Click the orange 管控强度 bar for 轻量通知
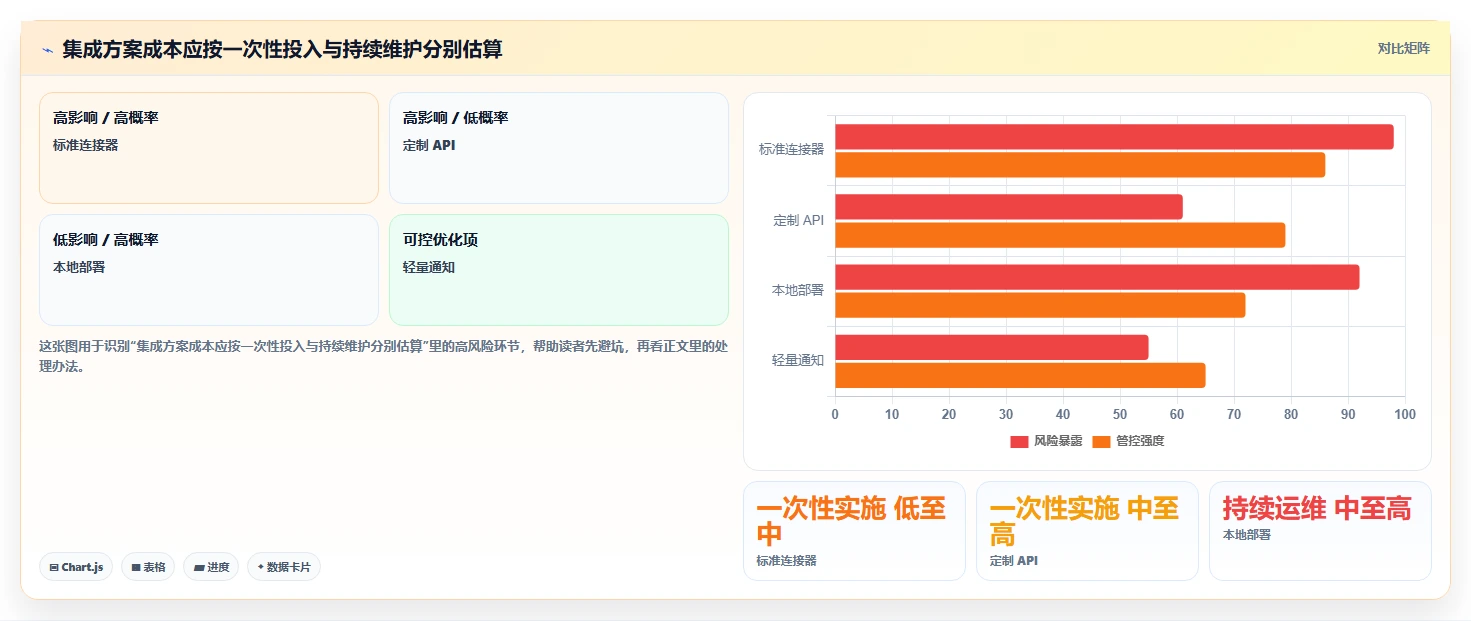1471x621 pixels. [1020, 375]
